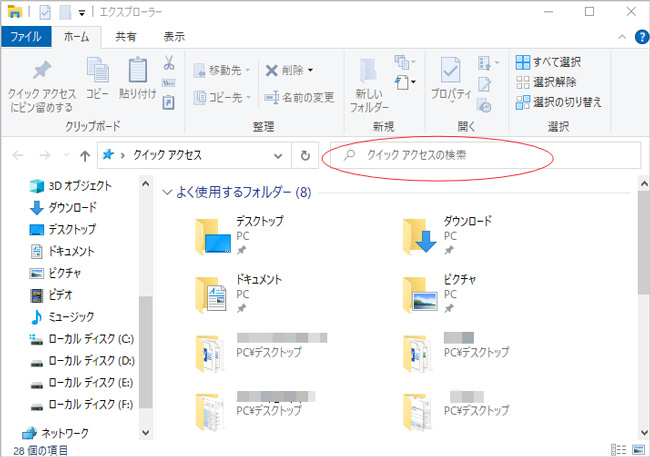Select Local Disk (C:) in navigation pane
The width and height of the screenshot is (650, 457).
pyautogui.click(x=82, y=339)
